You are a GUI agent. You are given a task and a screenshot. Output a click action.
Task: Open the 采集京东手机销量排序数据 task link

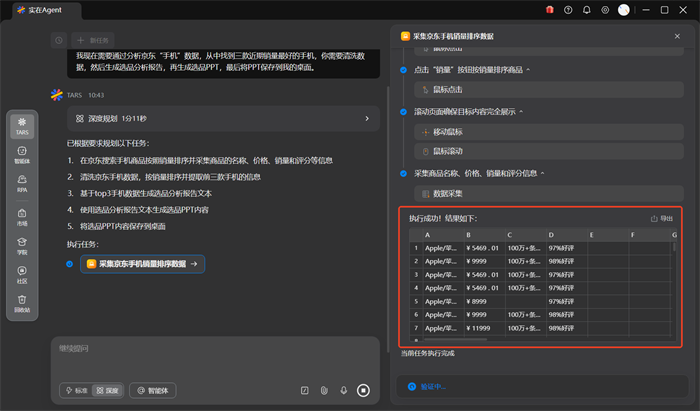point(144,264)
